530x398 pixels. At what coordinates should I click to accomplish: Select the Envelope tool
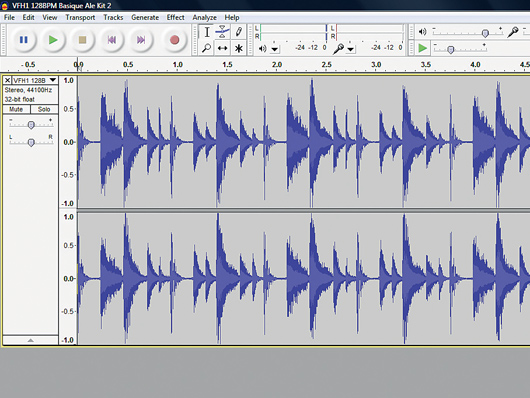pos(222,32)
